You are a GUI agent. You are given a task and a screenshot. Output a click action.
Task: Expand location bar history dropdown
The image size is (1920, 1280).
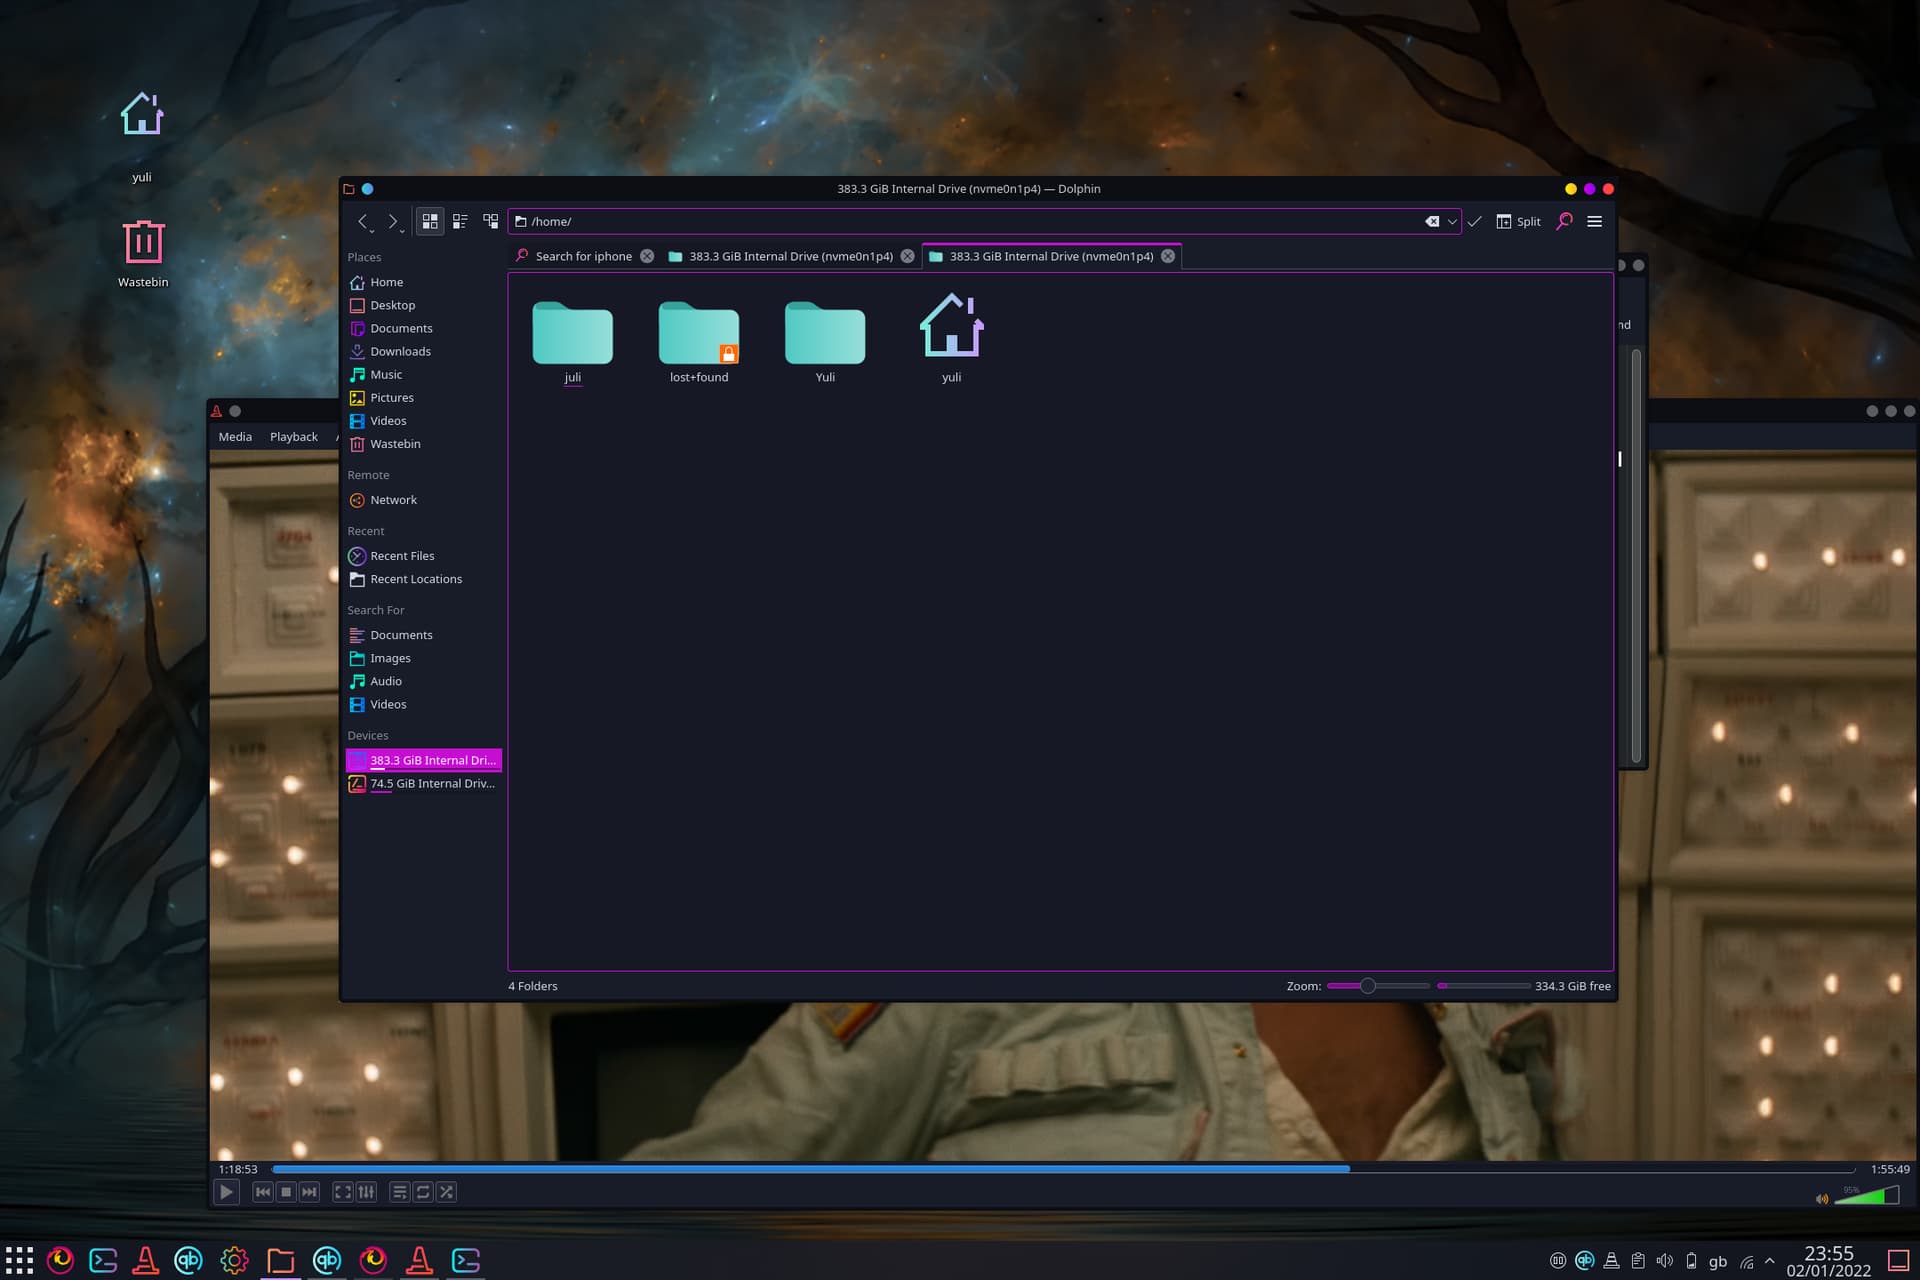coord(1452,221)
